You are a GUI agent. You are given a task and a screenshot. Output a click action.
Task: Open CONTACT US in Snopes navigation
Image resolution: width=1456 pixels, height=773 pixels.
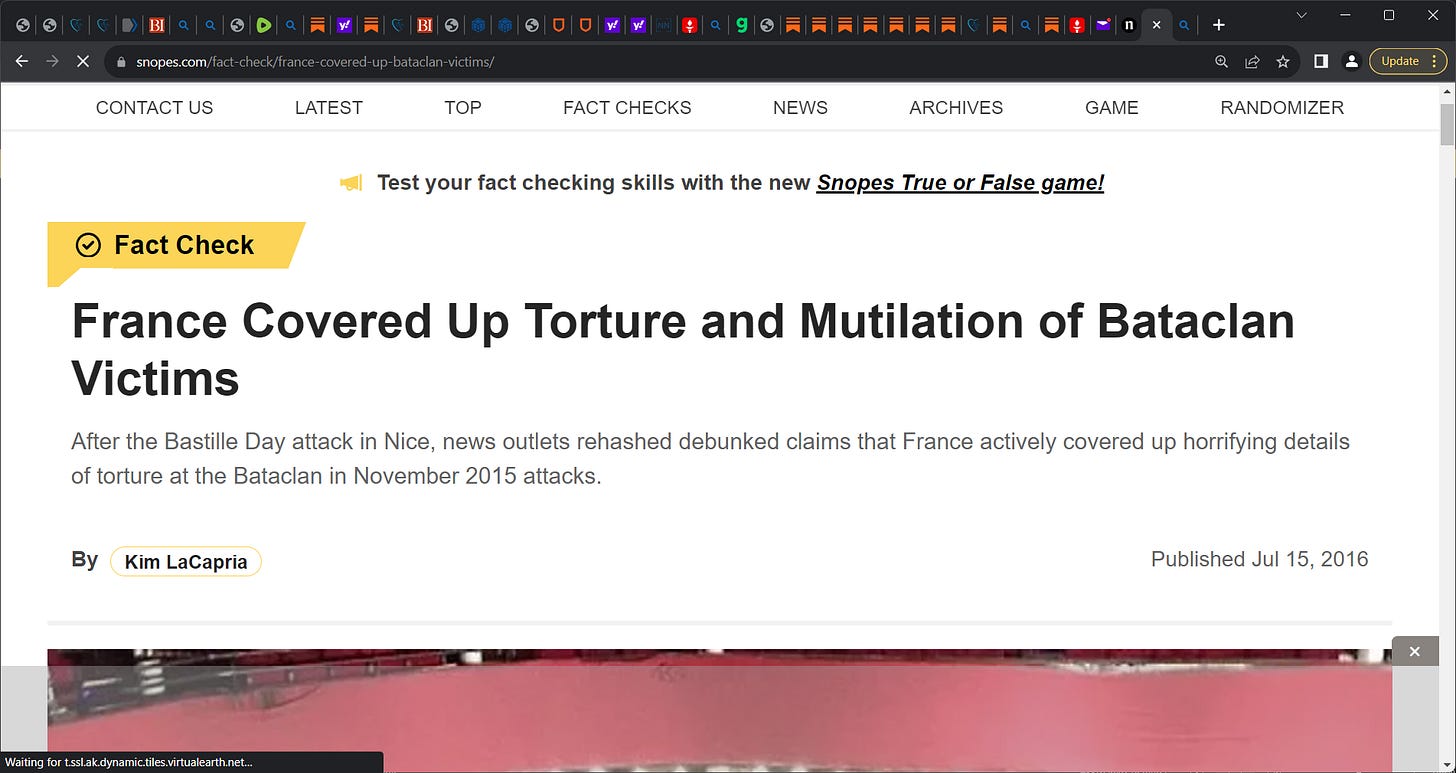[154, 107]
